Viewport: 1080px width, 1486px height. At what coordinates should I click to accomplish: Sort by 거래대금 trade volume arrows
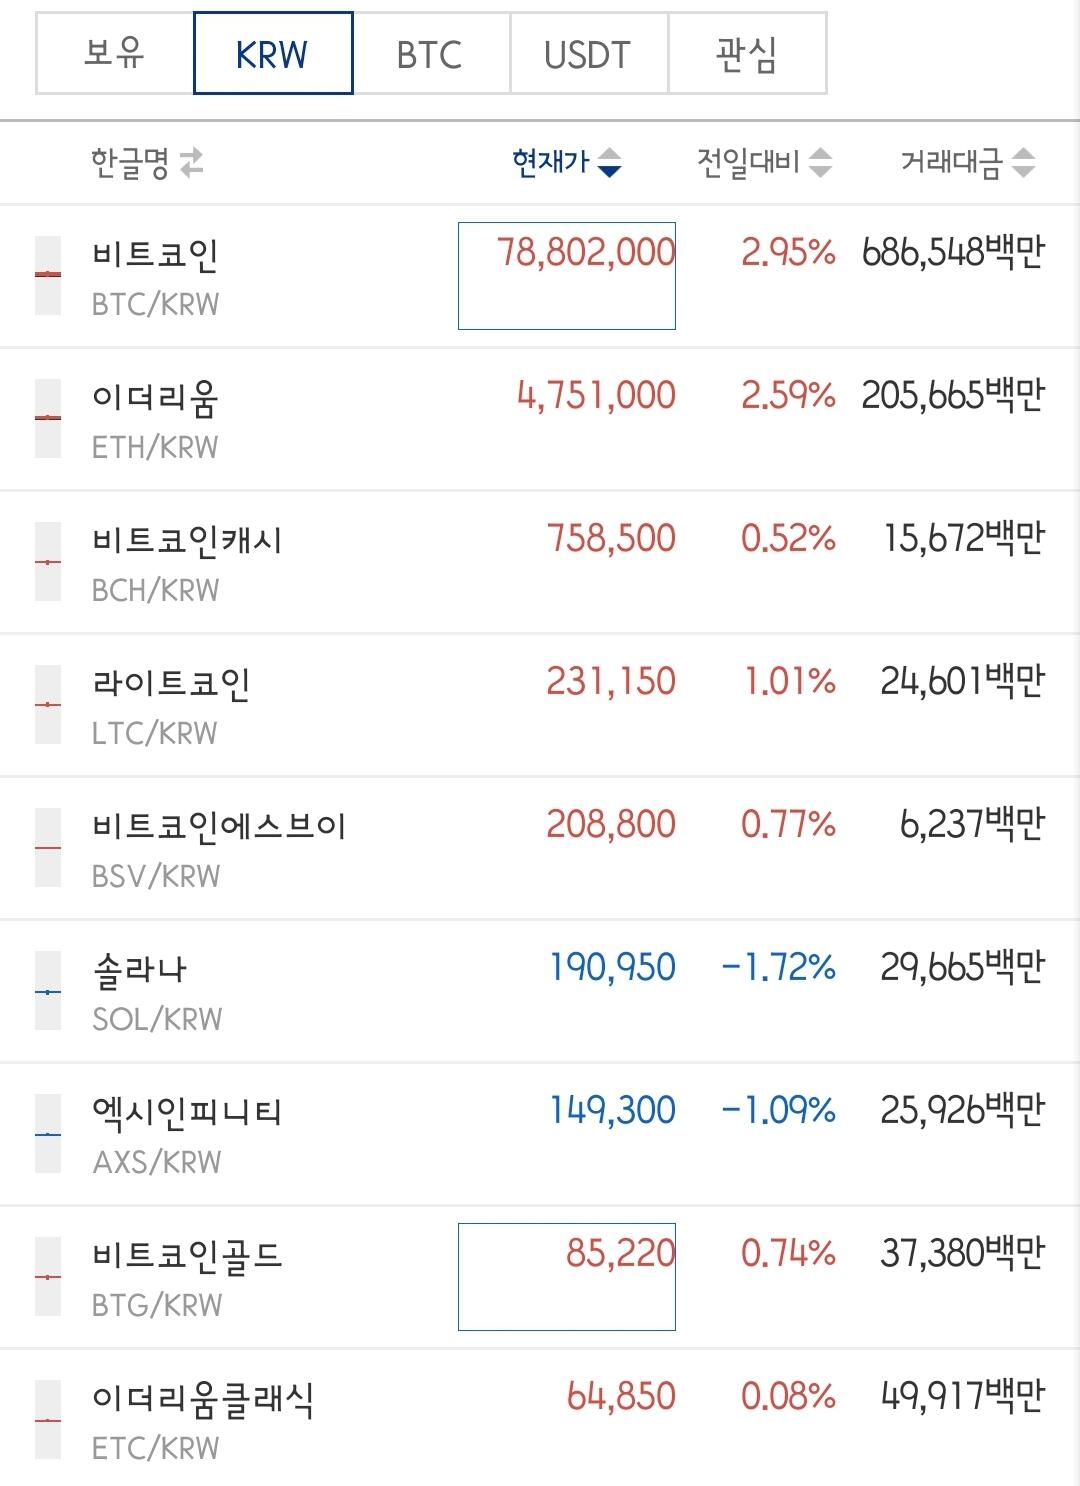coord(1023,162)
